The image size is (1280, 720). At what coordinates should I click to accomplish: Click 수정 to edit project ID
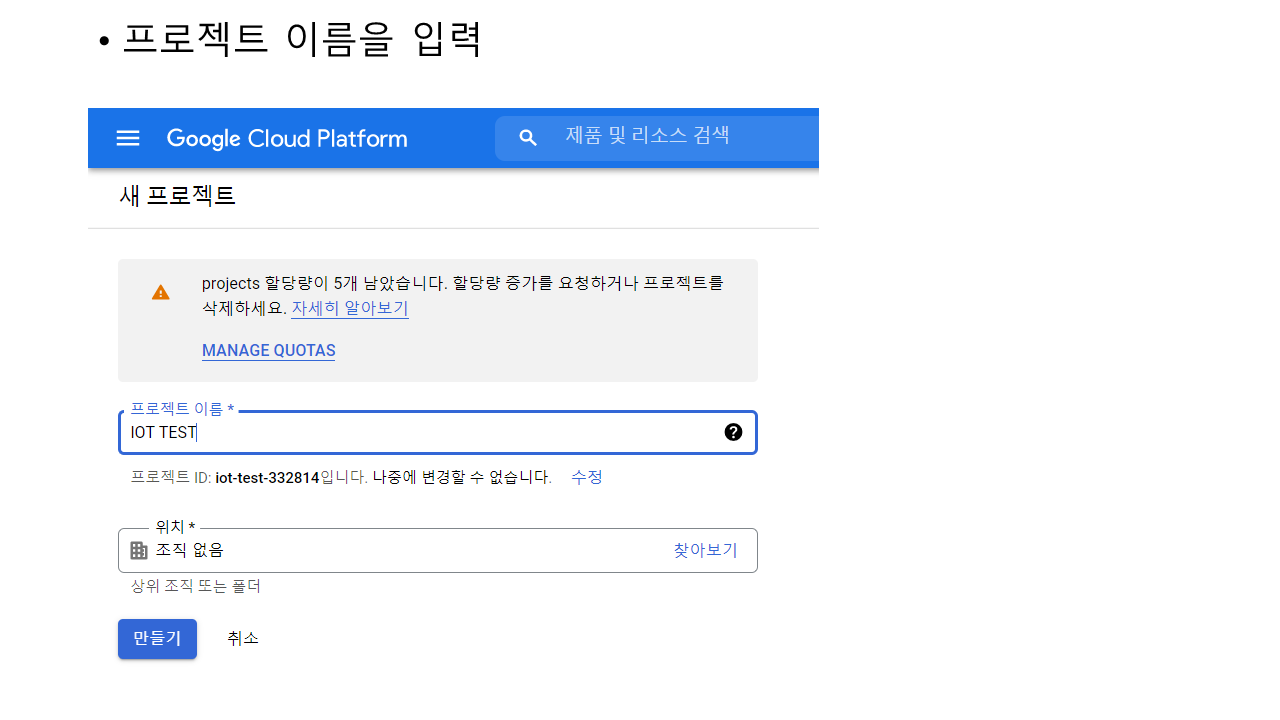[586, 477]
